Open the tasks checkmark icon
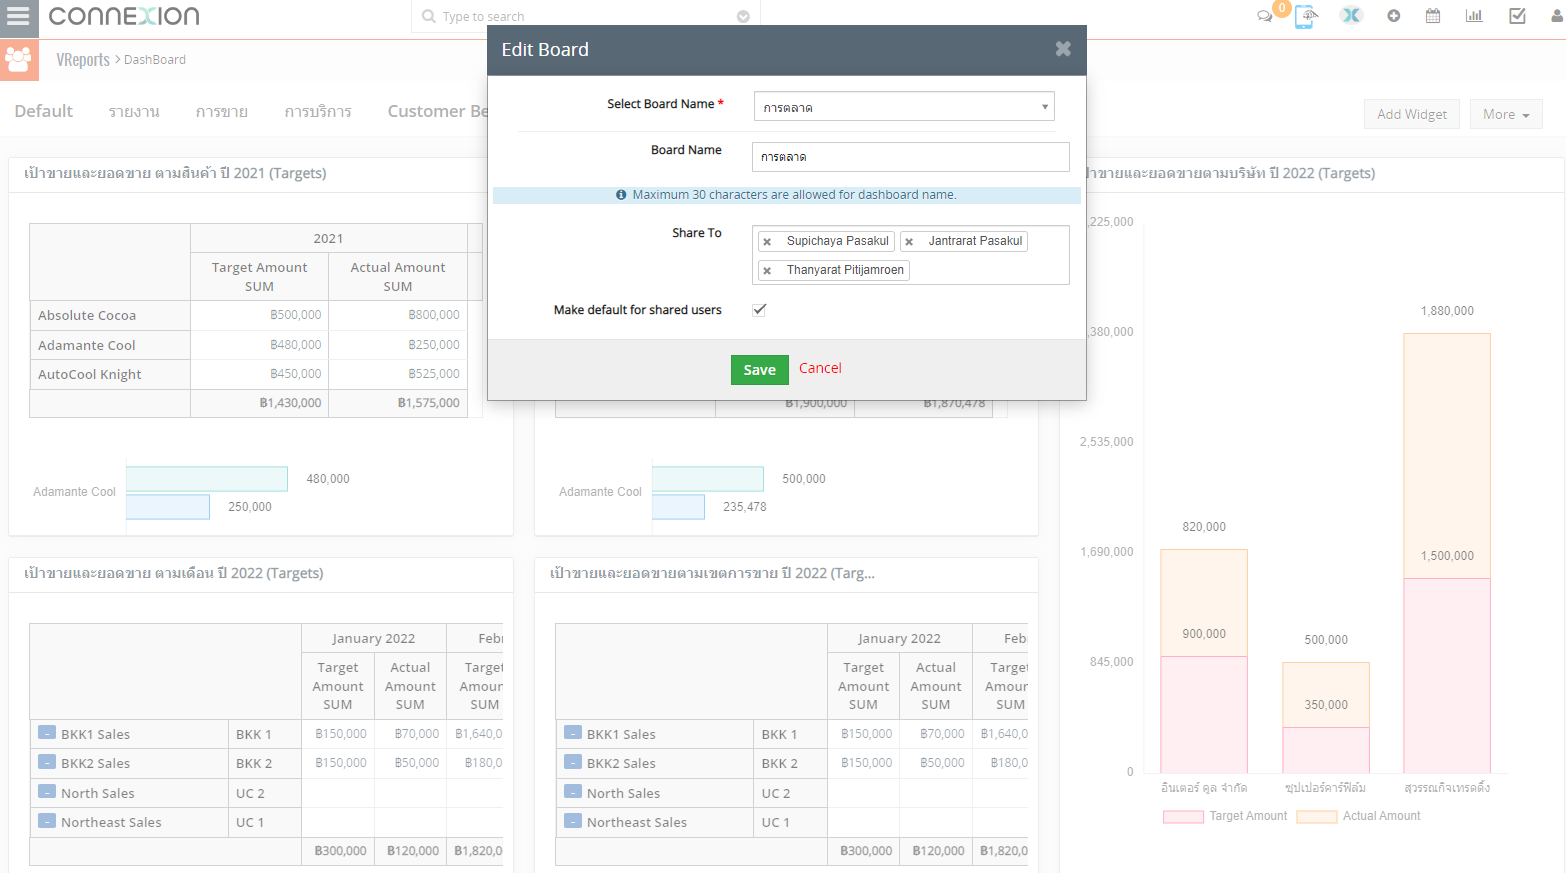 (x=1517, y=16)
